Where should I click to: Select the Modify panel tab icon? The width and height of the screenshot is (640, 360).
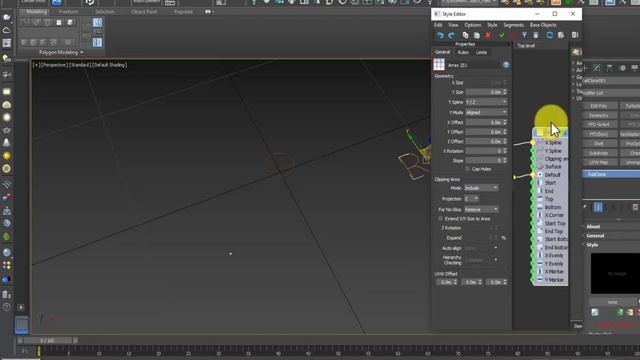point(597,68)
